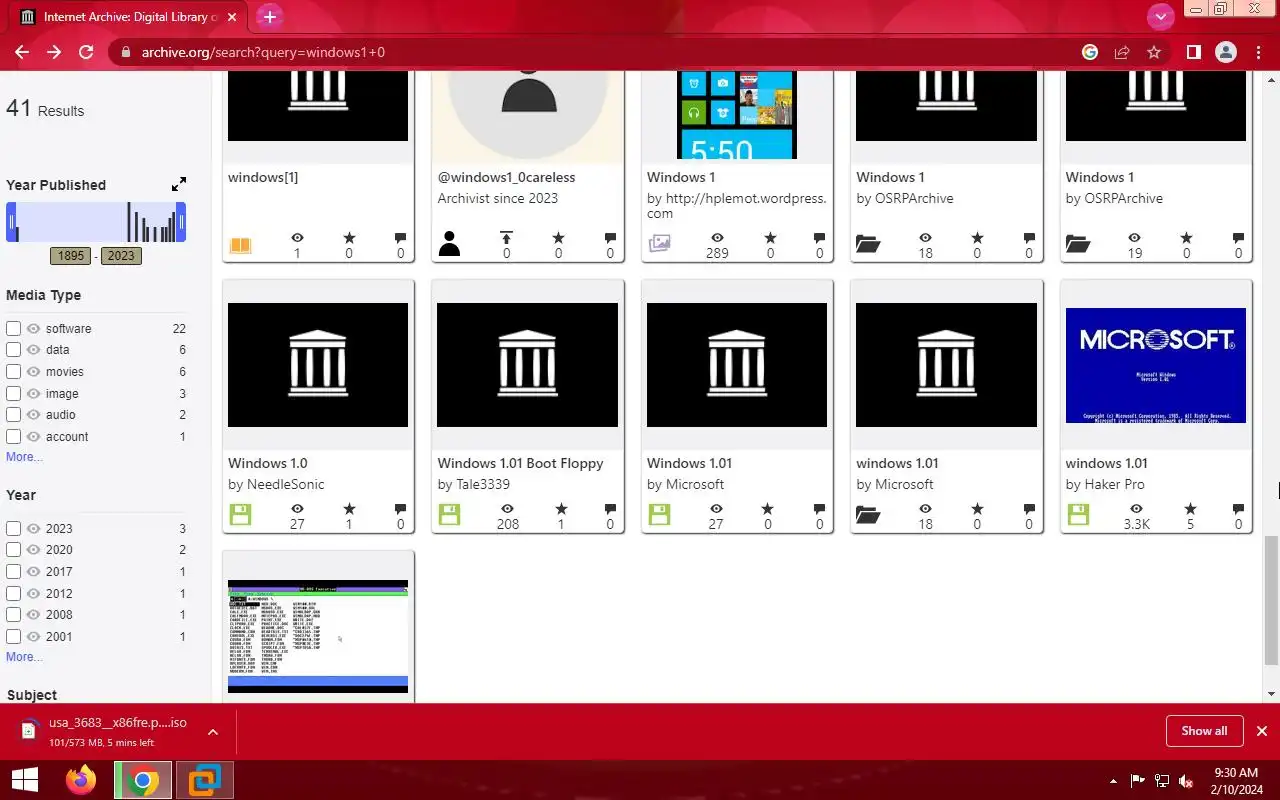Check the image media type checkbox
1280x800 pixels.
point(13,393)
